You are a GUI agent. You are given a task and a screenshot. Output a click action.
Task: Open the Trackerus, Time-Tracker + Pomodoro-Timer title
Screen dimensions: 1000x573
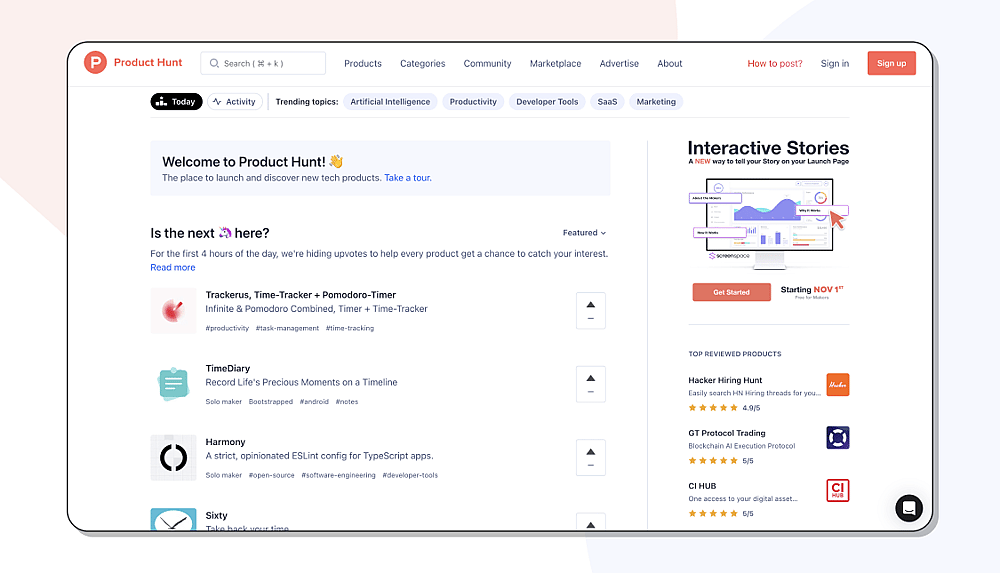point(300,295)
